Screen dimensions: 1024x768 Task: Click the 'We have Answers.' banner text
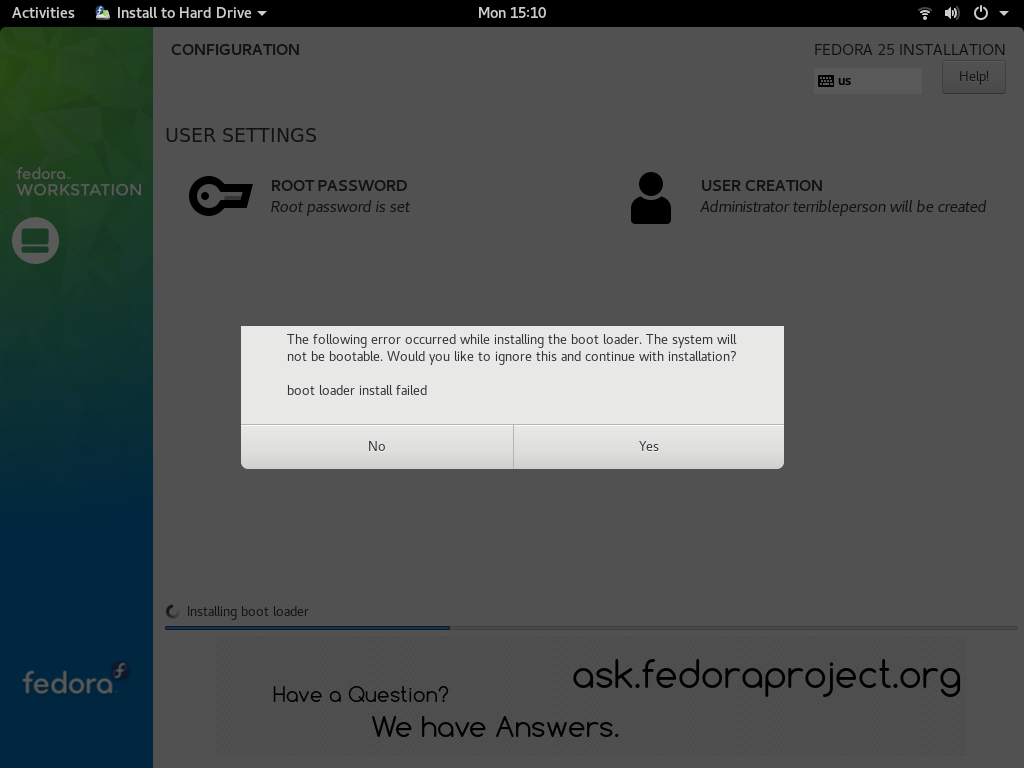click(x=495, y=727)
